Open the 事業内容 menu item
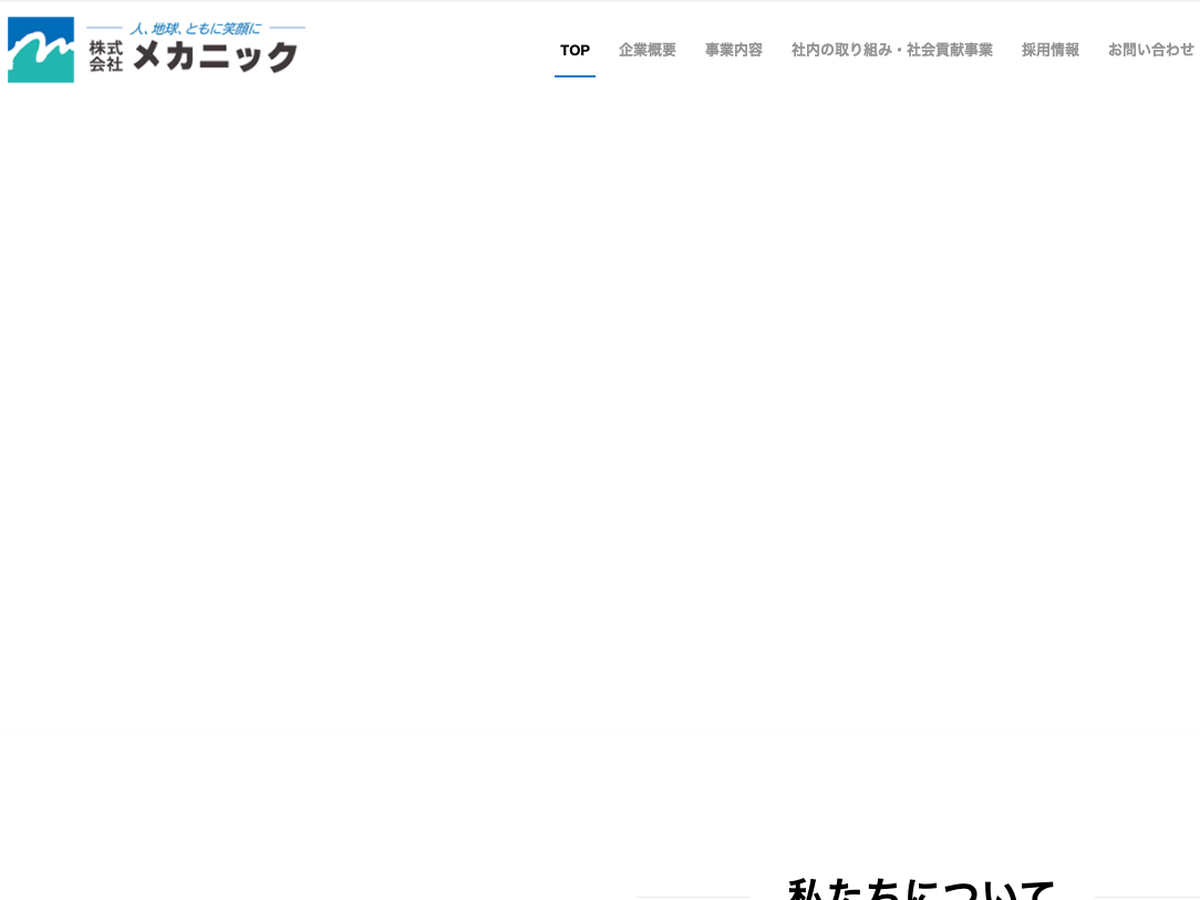 [733, 50]
